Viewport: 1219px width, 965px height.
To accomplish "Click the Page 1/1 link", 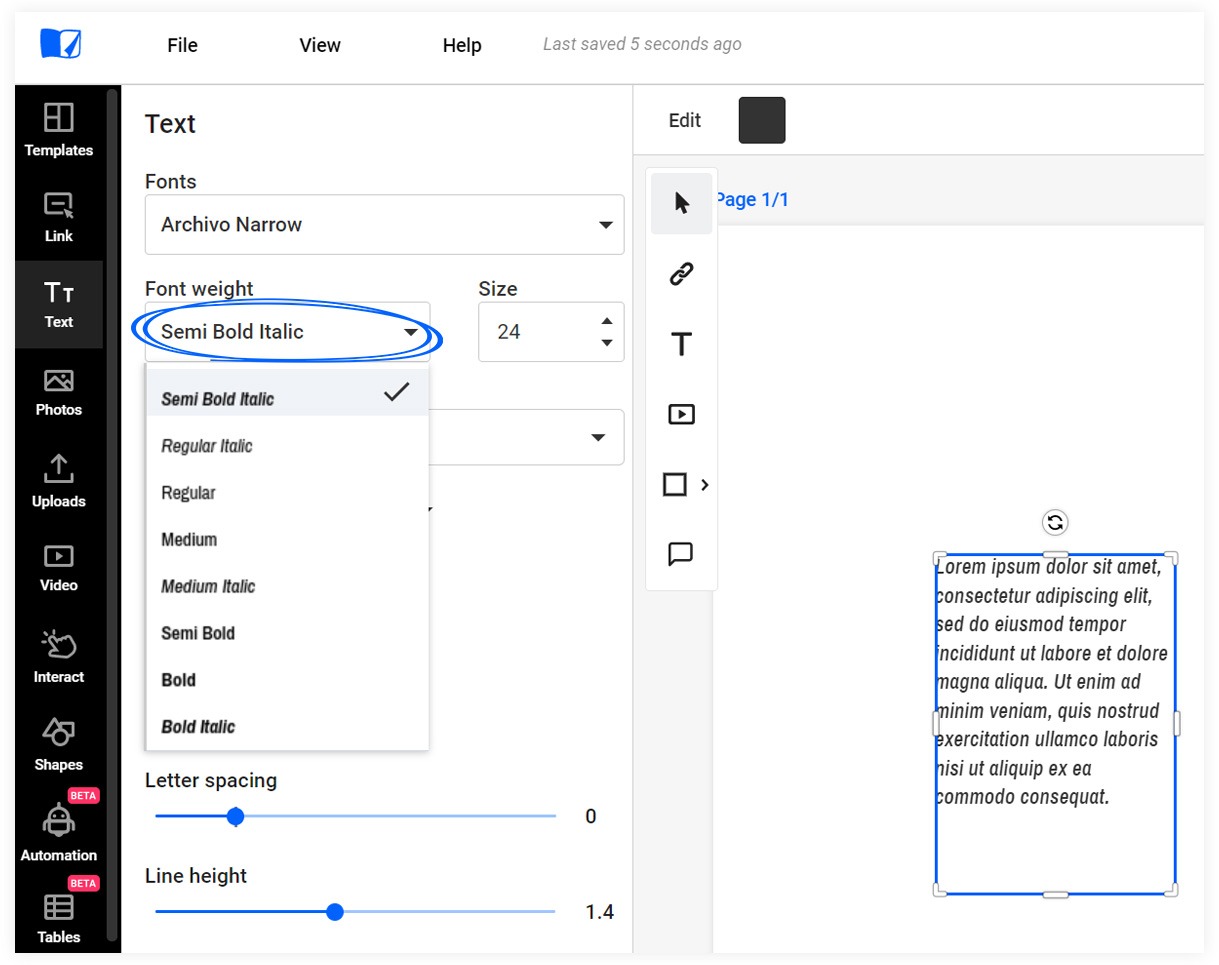I will (752, 200).
